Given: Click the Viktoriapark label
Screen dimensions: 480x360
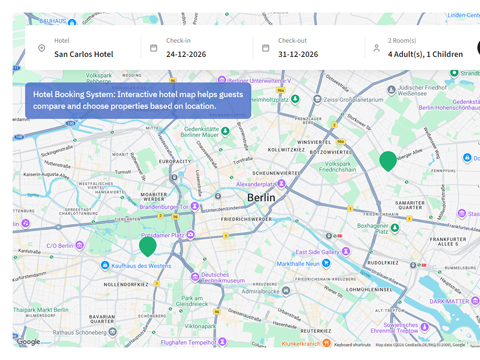Looking at the screenshot, I should click(200, 326).
